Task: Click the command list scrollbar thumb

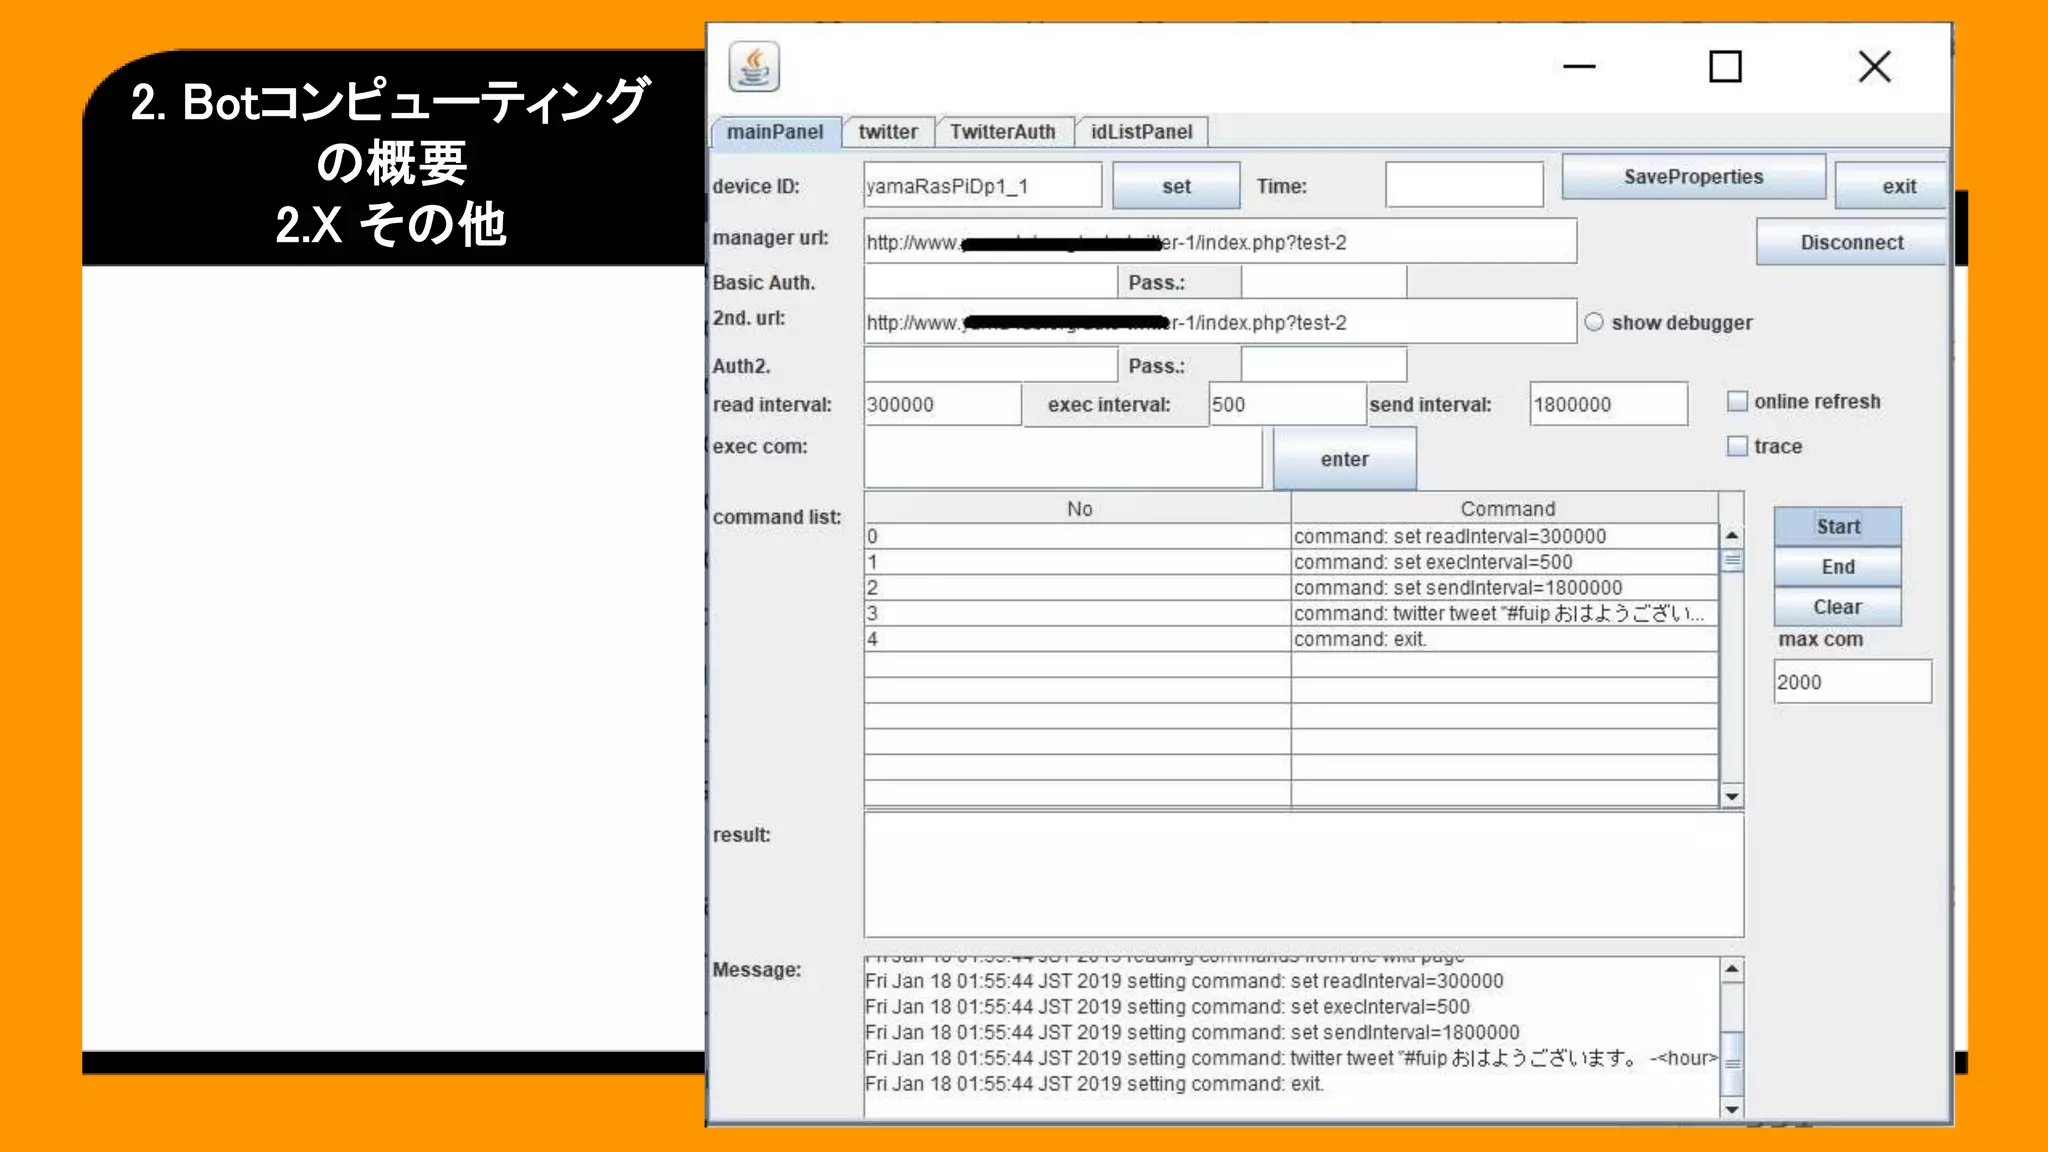Action: point(1732,560)
